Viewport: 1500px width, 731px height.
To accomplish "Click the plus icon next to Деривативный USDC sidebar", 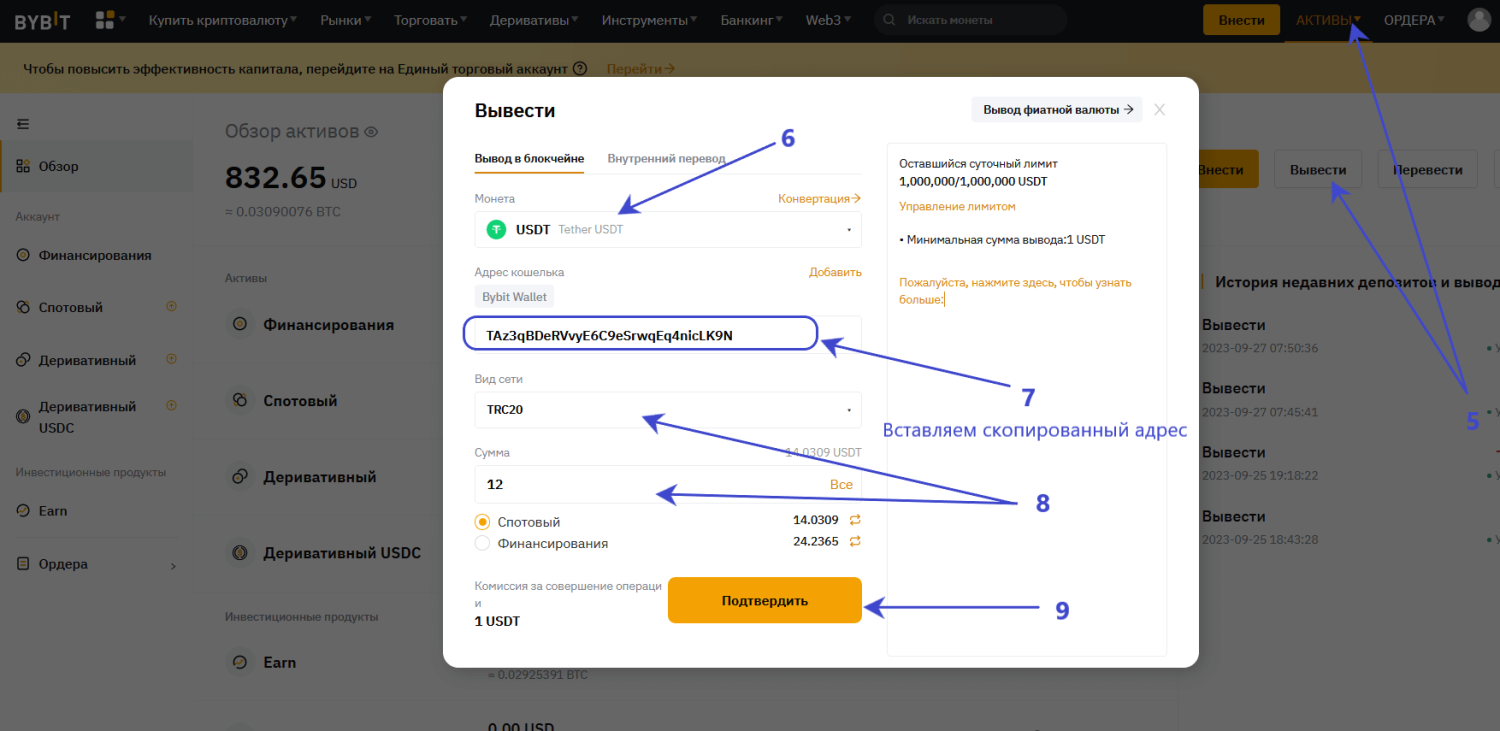I will 171,405.
